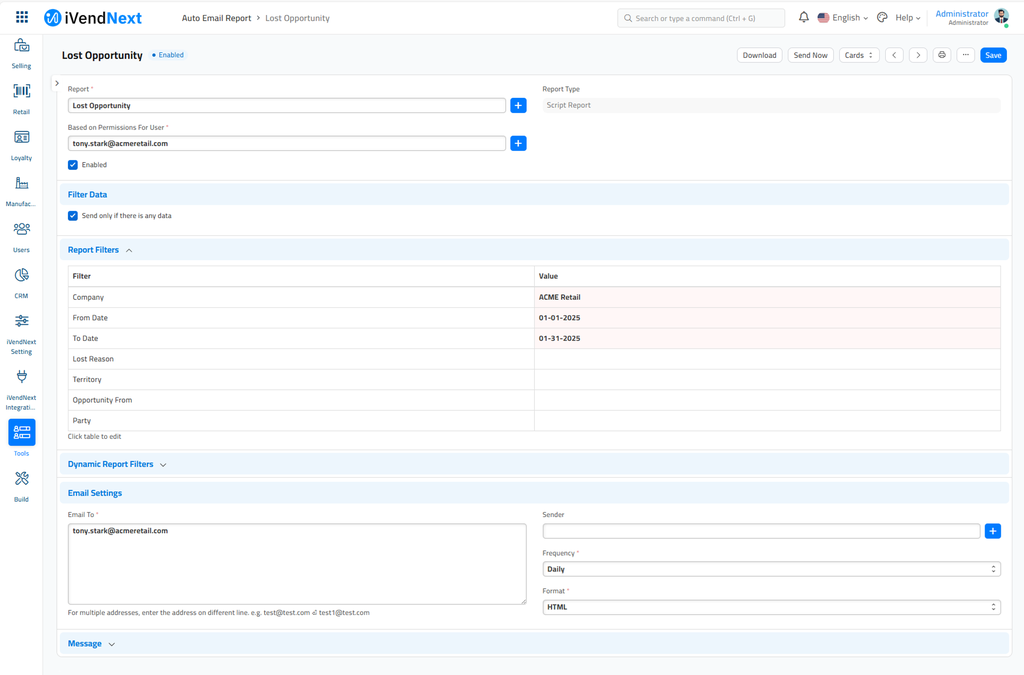Toggle Send only if there is any data

pos(73,216)
